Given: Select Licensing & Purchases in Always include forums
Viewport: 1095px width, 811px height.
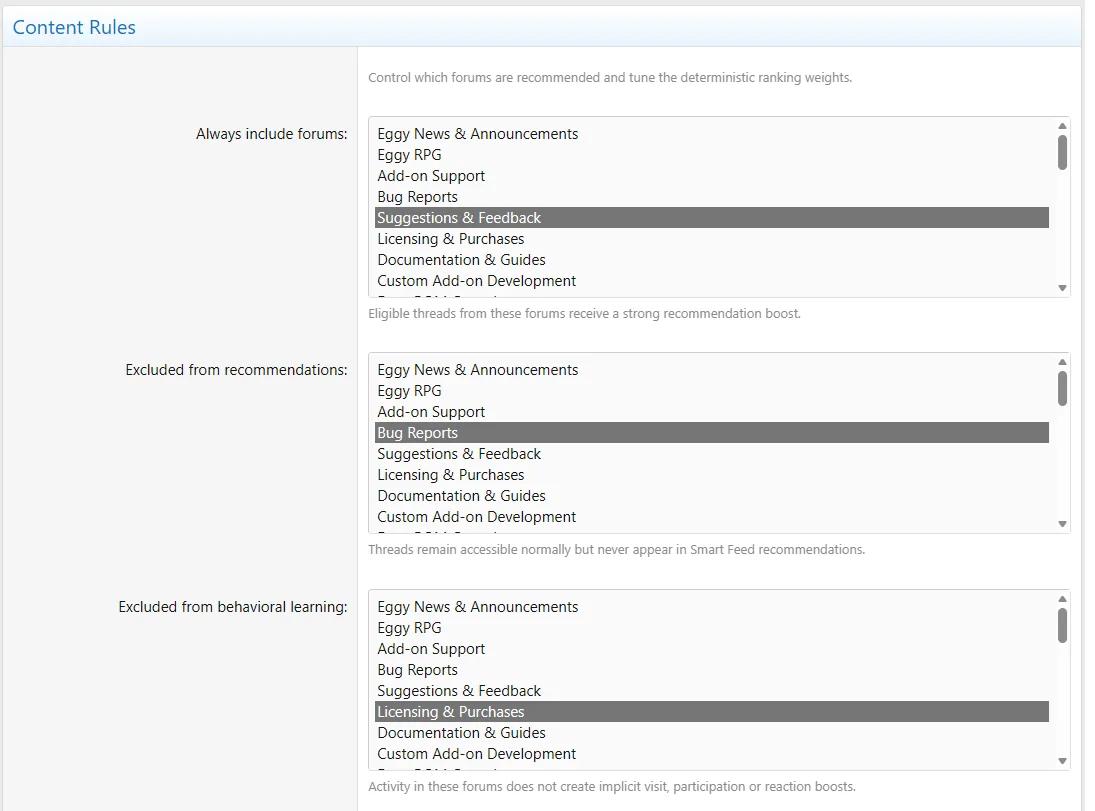Looking at the screenshot, I should tap(712, 239).
